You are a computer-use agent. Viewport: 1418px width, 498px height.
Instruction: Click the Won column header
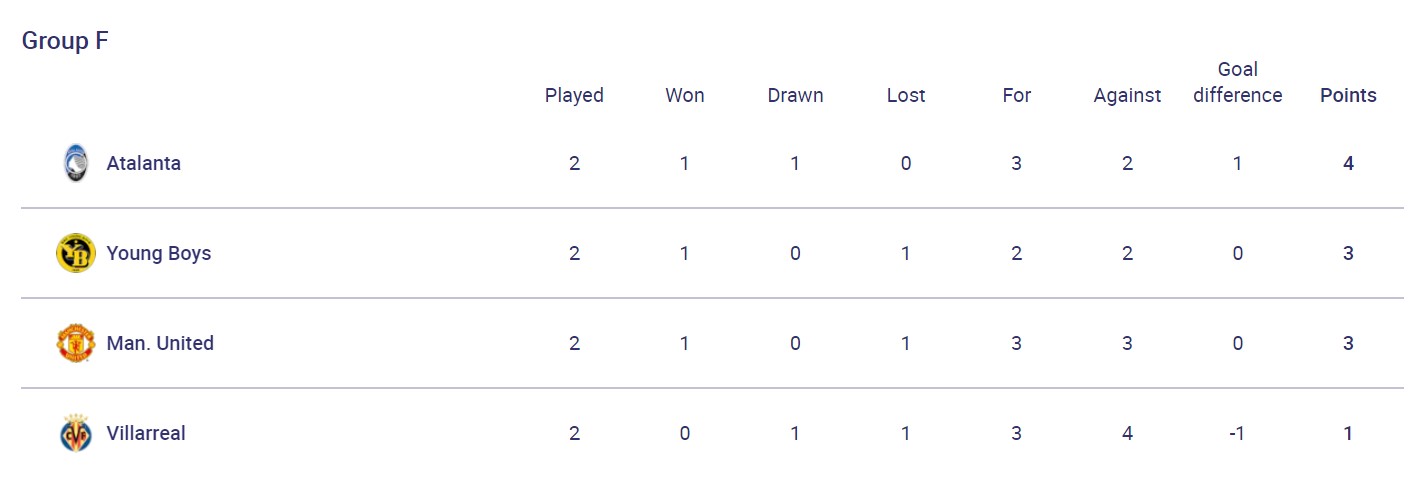point(685,95)
